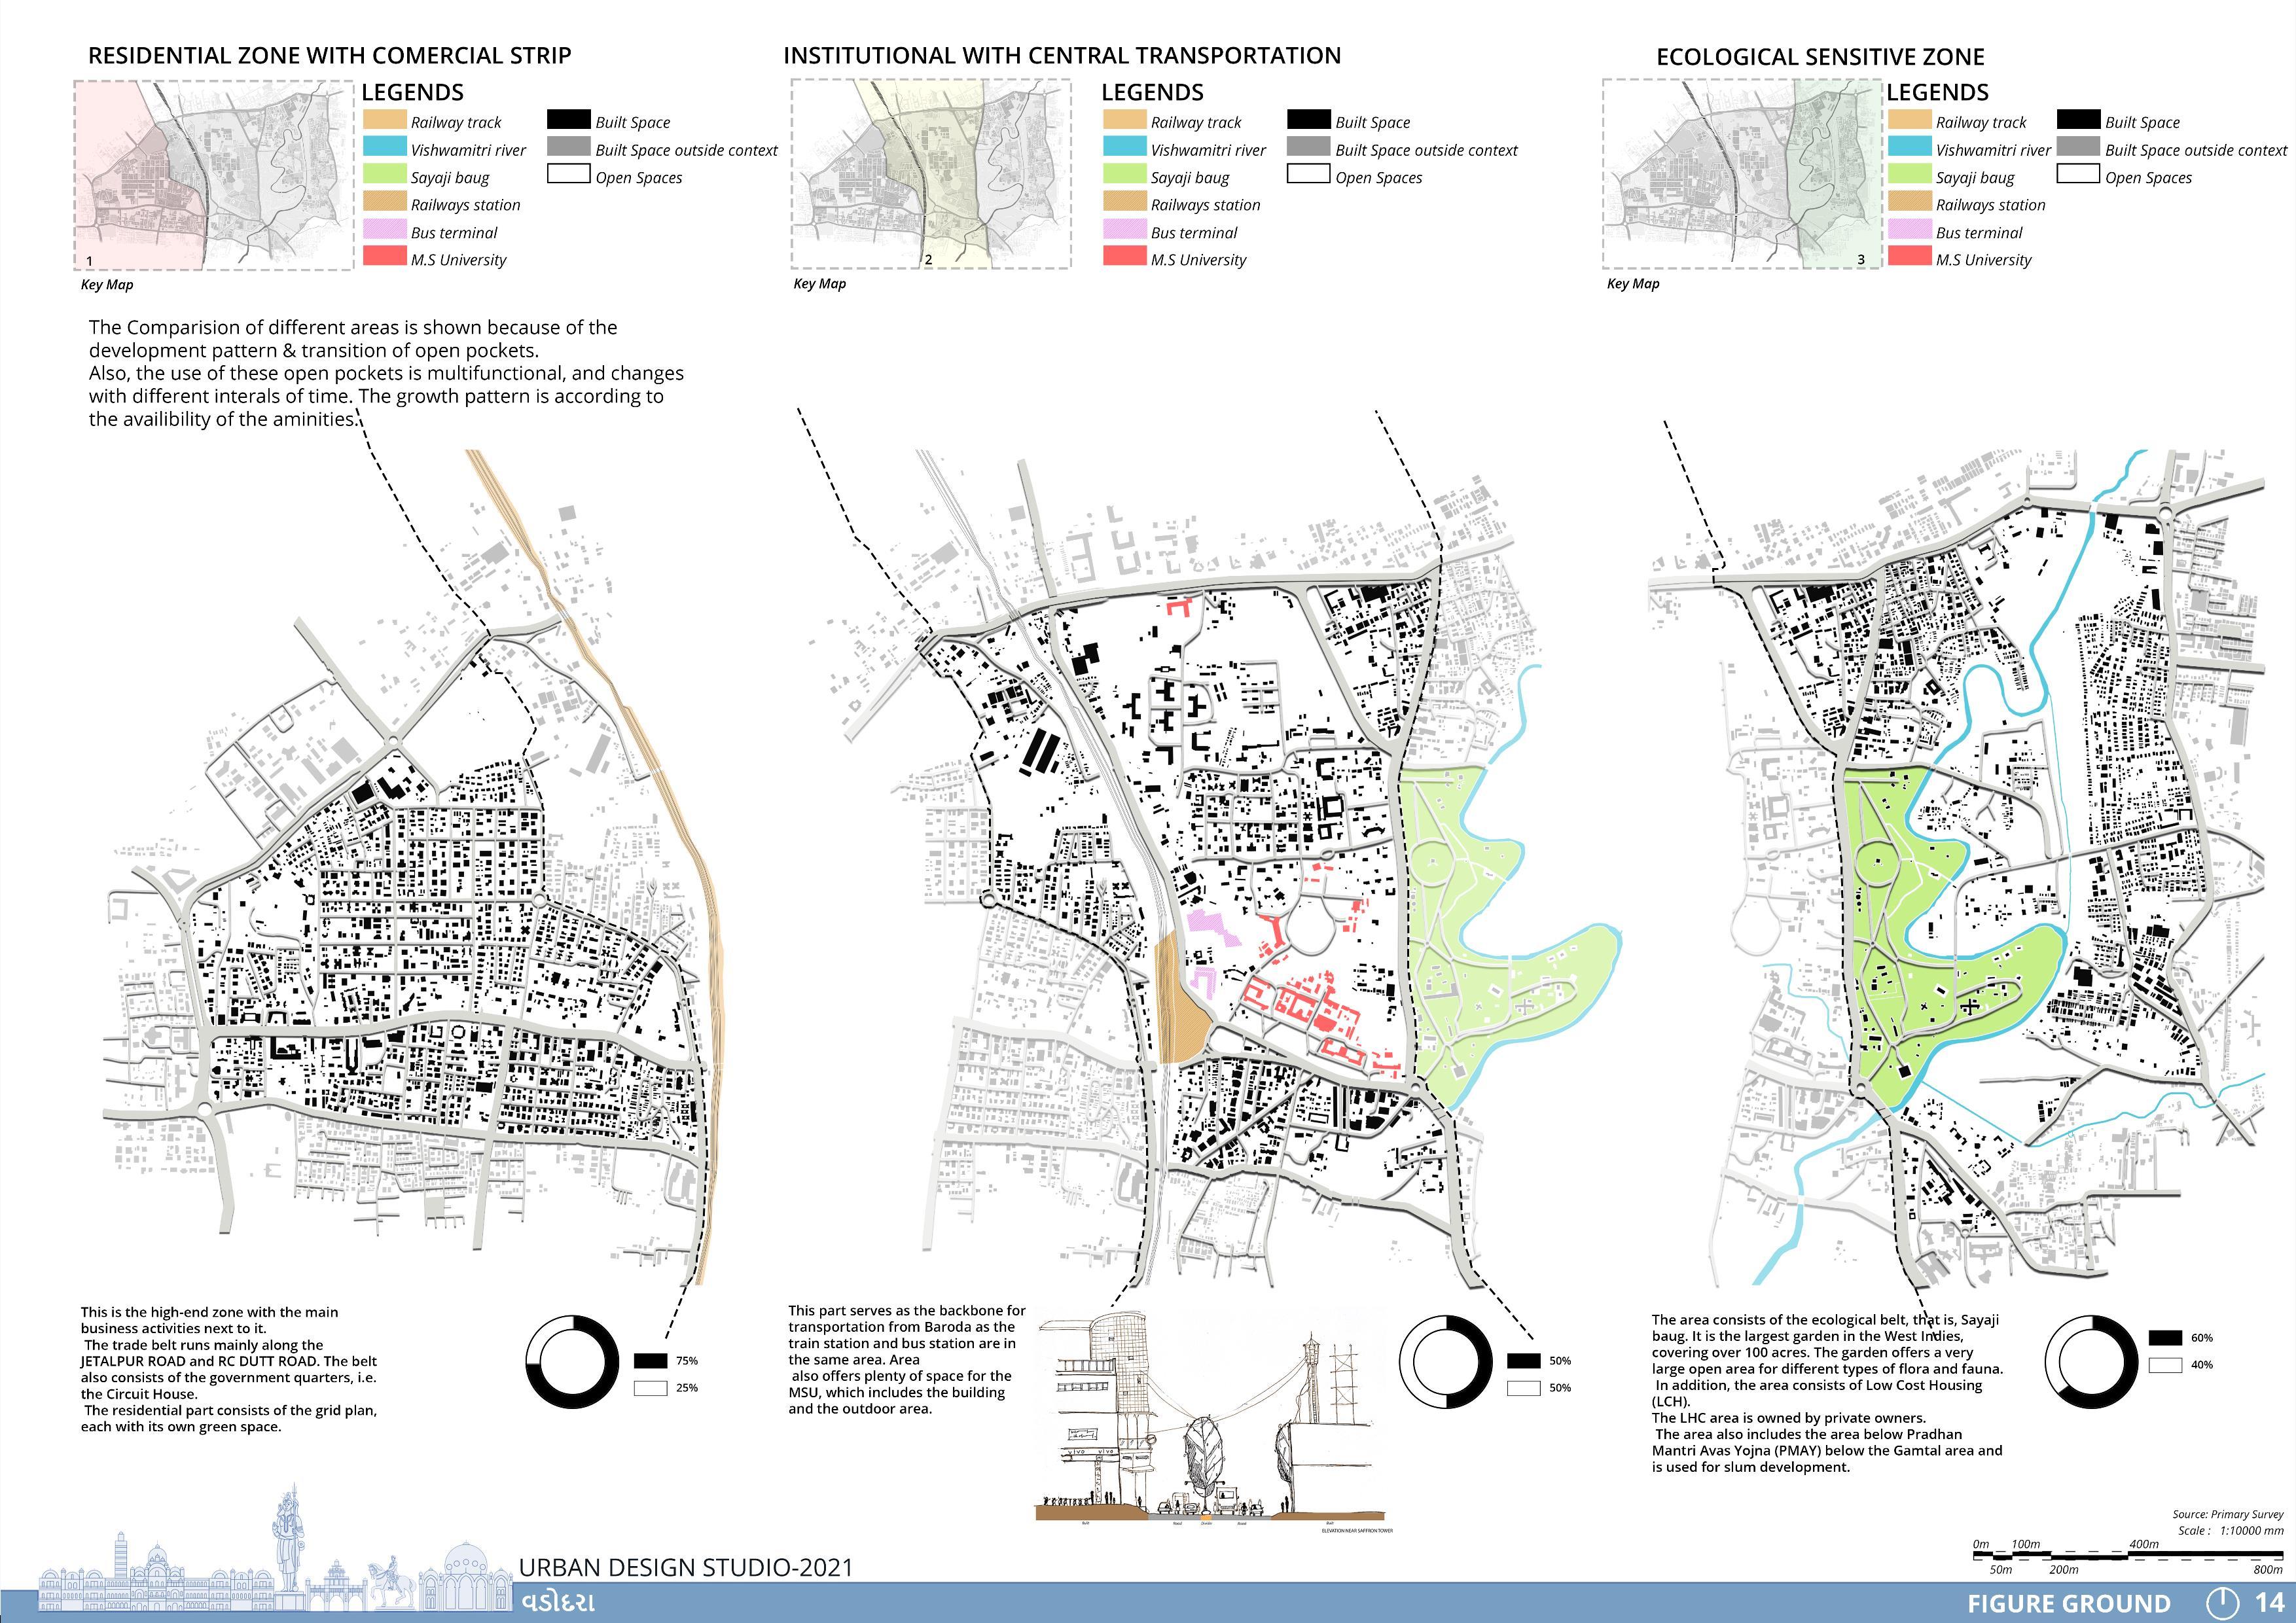This screenshot has width=2296, height=1623.
Task: Click the orange Railway track swatch in first legend
Action: pyautogui.click(x=384, y=121)
